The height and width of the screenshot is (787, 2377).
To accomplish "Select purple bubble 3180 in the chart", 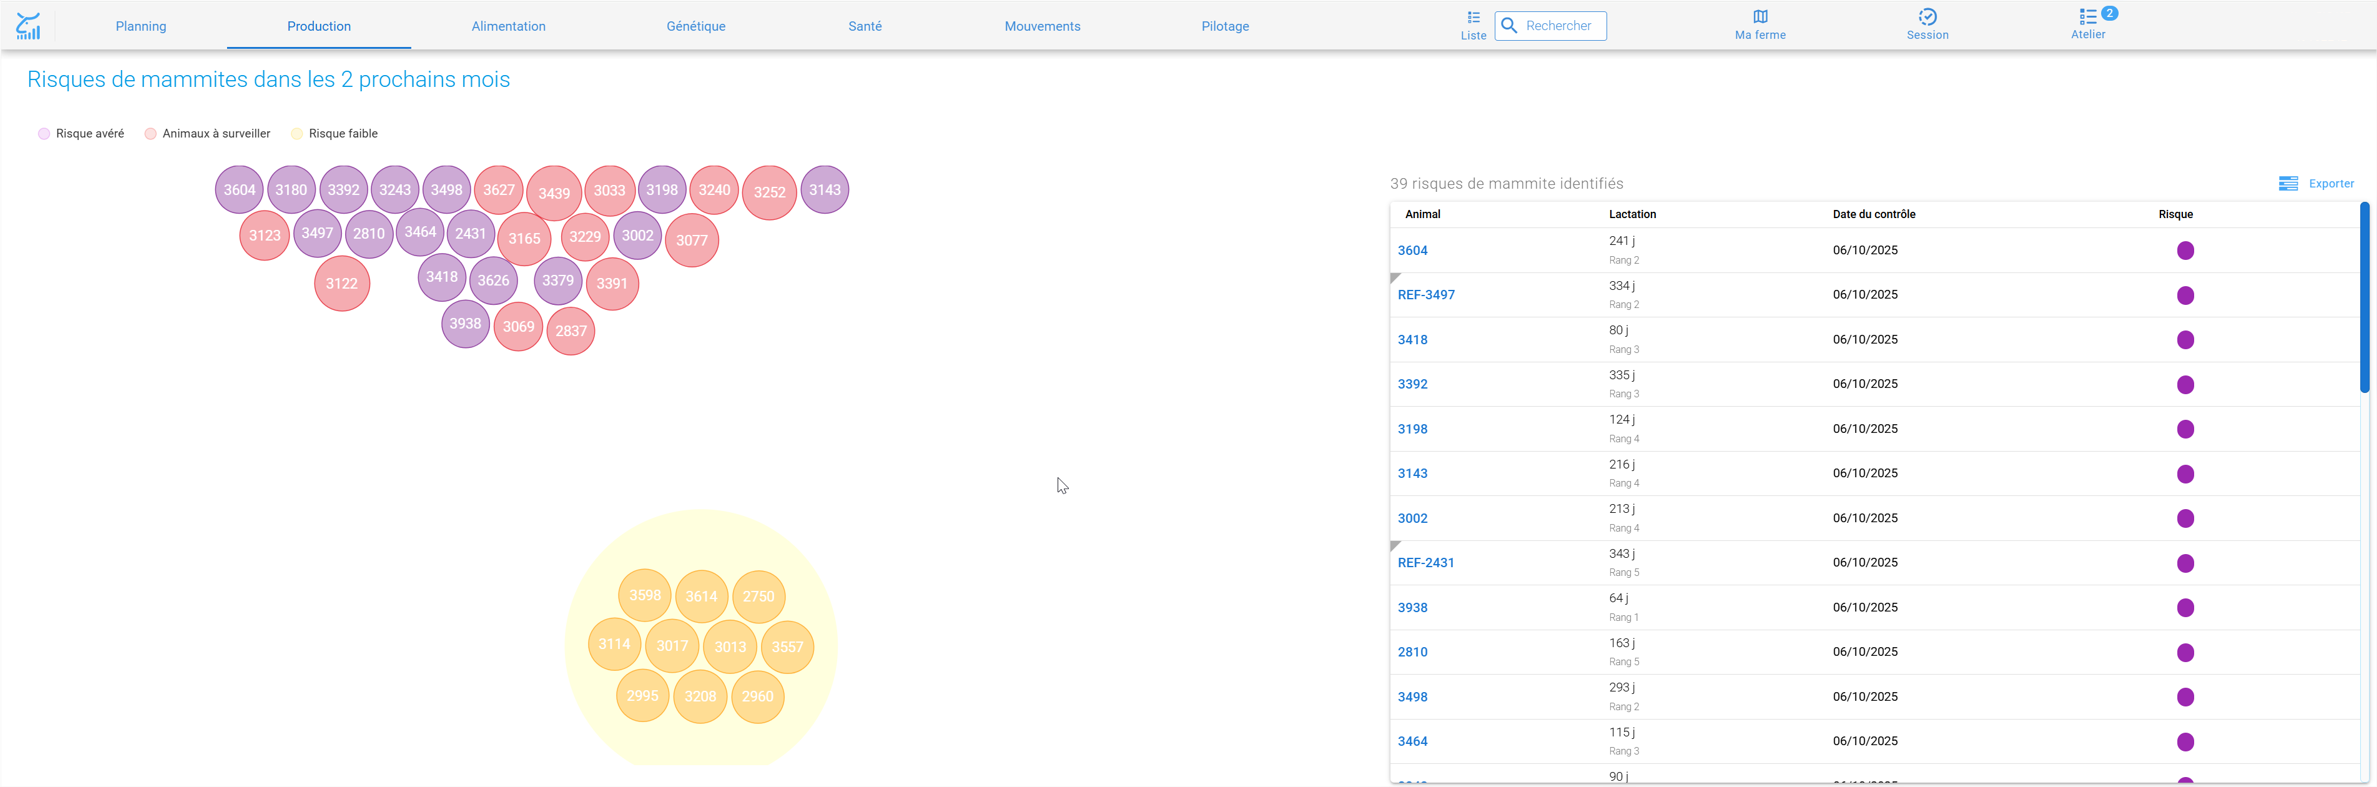I will coord(291,190).
